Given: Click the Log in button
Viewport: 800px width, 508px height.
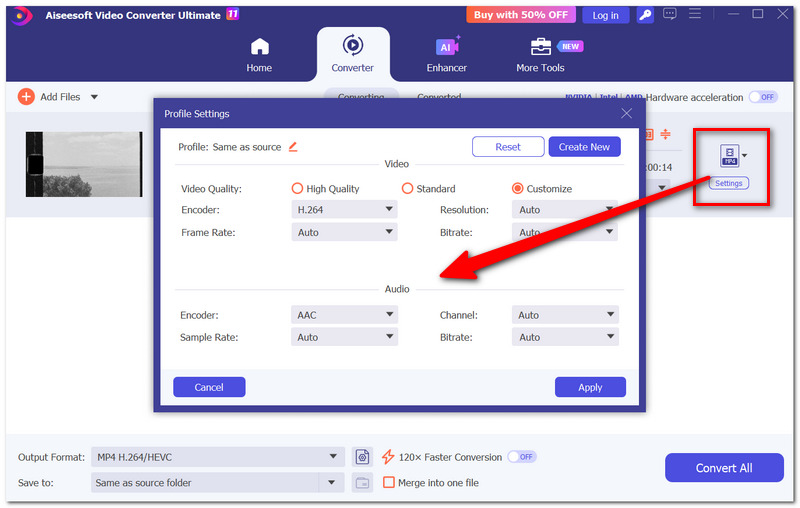Looking at the screenshot, I should (x=605, y=15).
